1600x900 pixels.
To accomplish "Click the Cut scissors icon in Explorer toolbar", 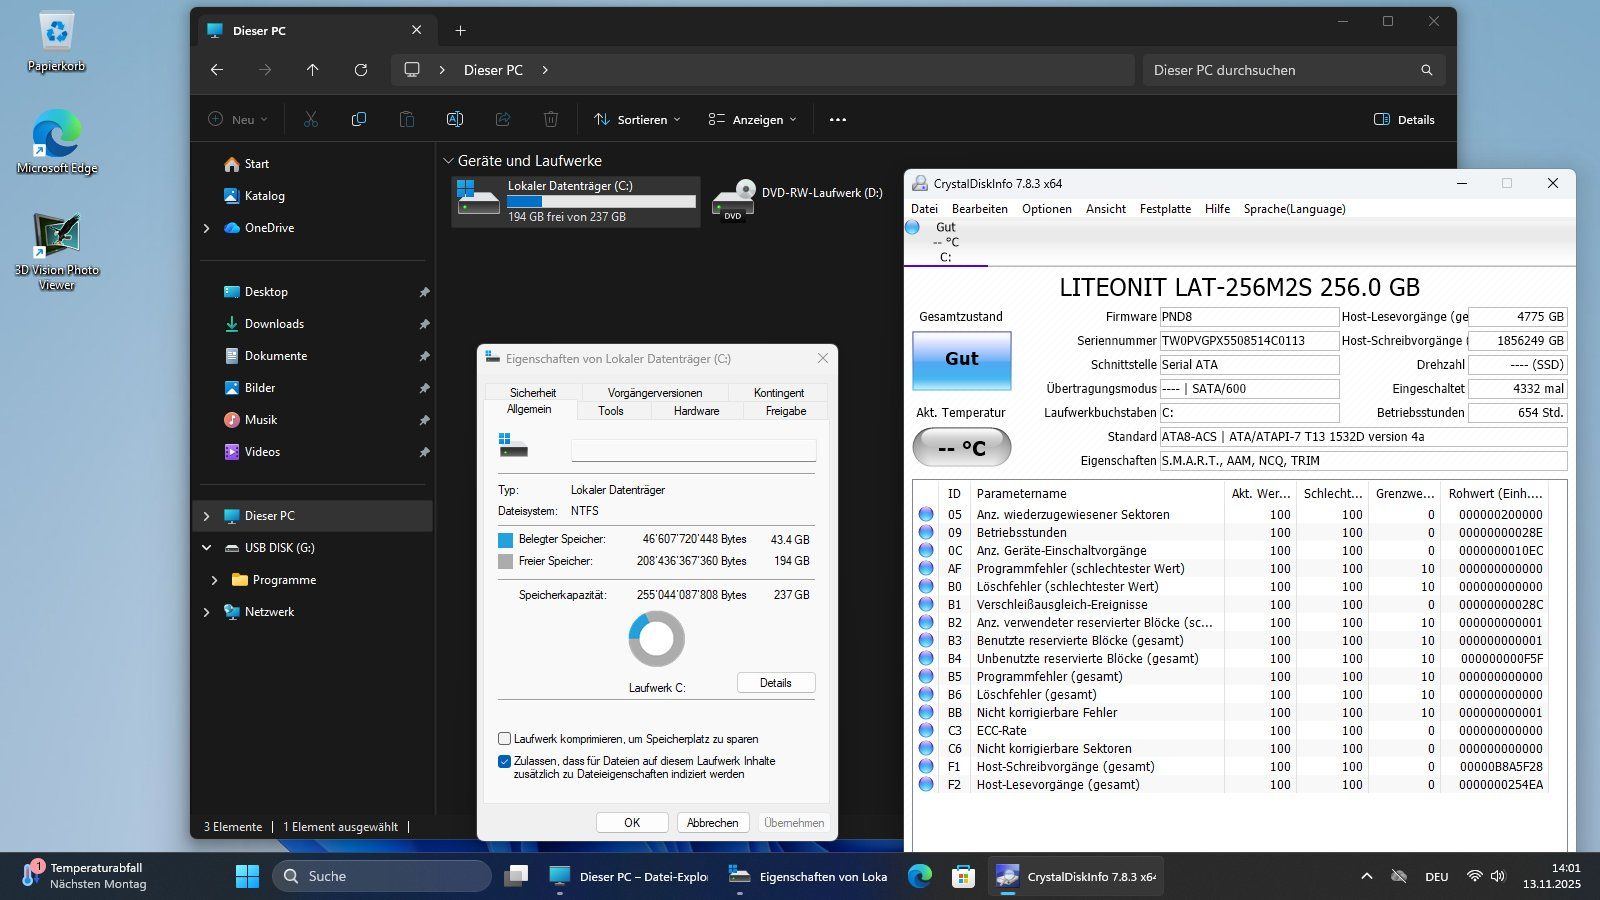I will [311, 119].
